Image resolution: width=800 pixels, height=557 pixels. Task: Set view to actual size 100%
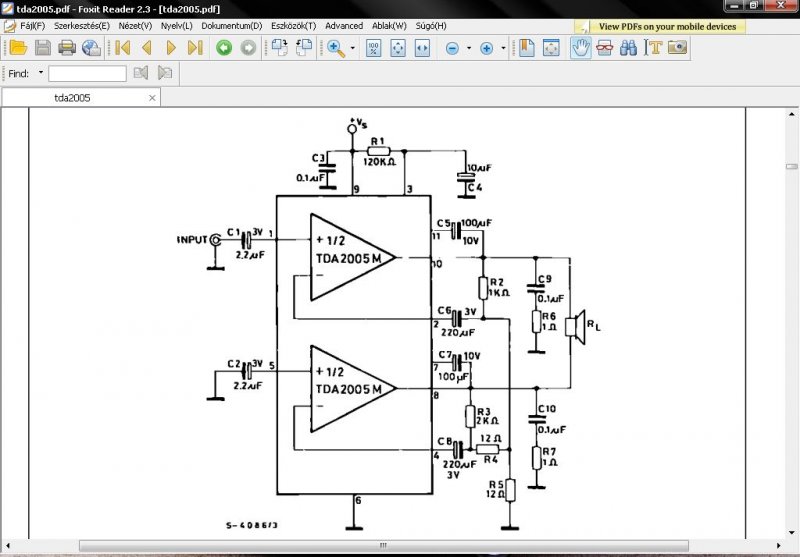pyautogui.click(x=373, y=48)
